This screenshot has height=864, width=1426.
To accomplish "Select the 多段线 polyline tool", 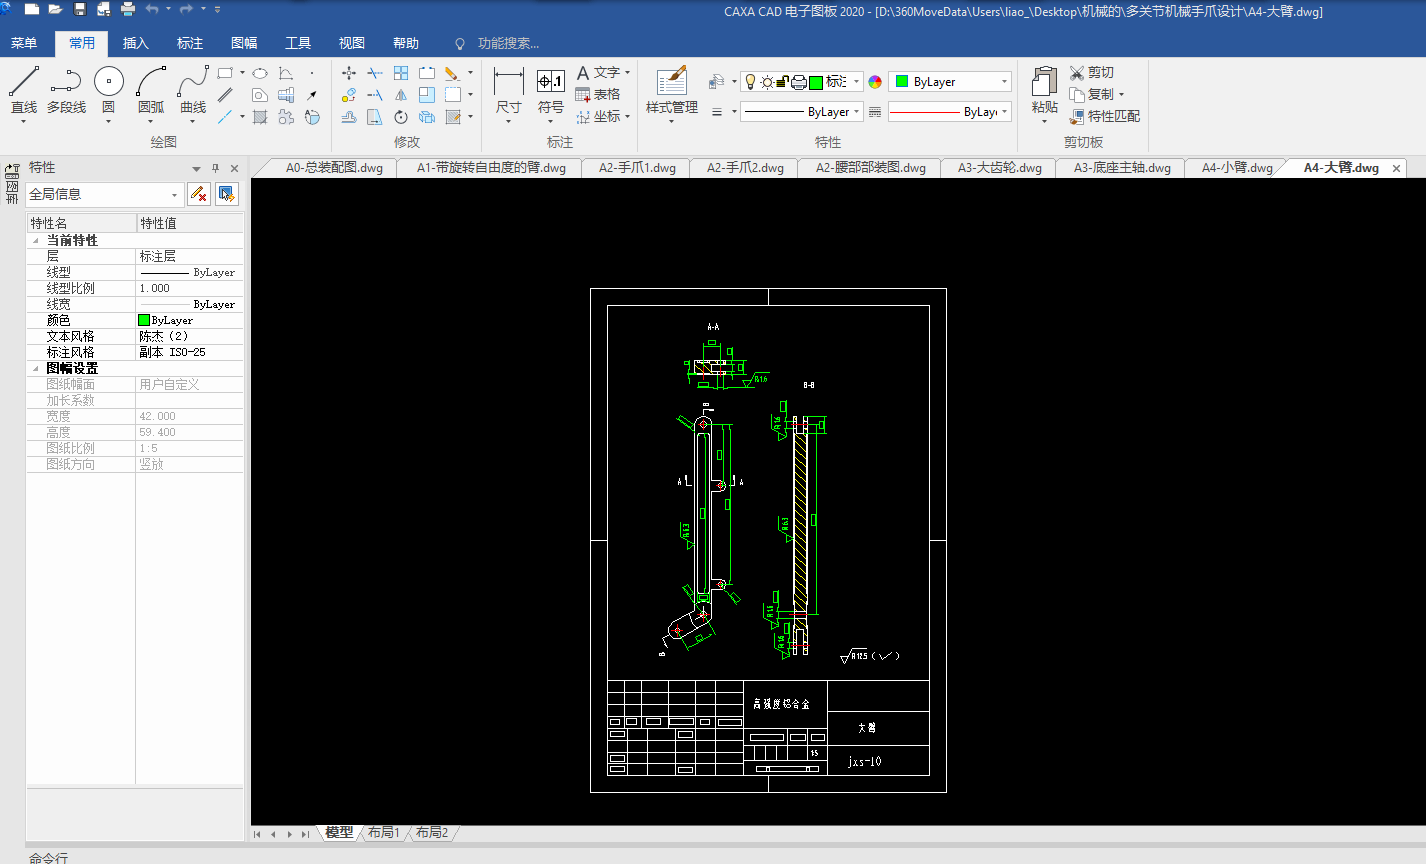I will [66, 90].
